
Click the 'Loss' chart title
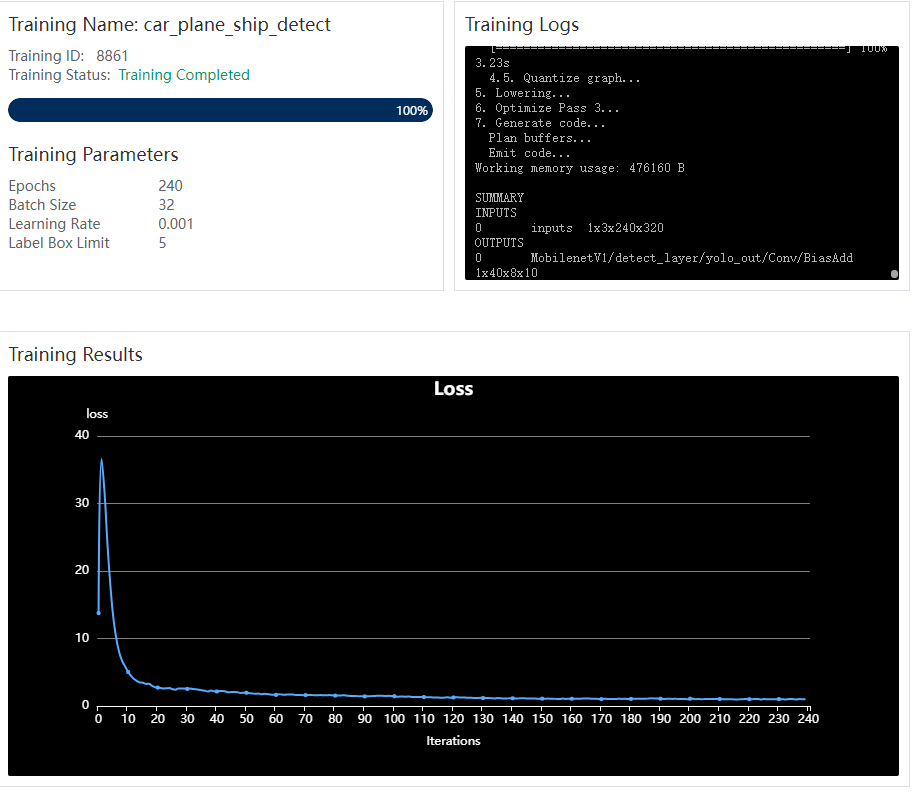[x=454, y=389]
